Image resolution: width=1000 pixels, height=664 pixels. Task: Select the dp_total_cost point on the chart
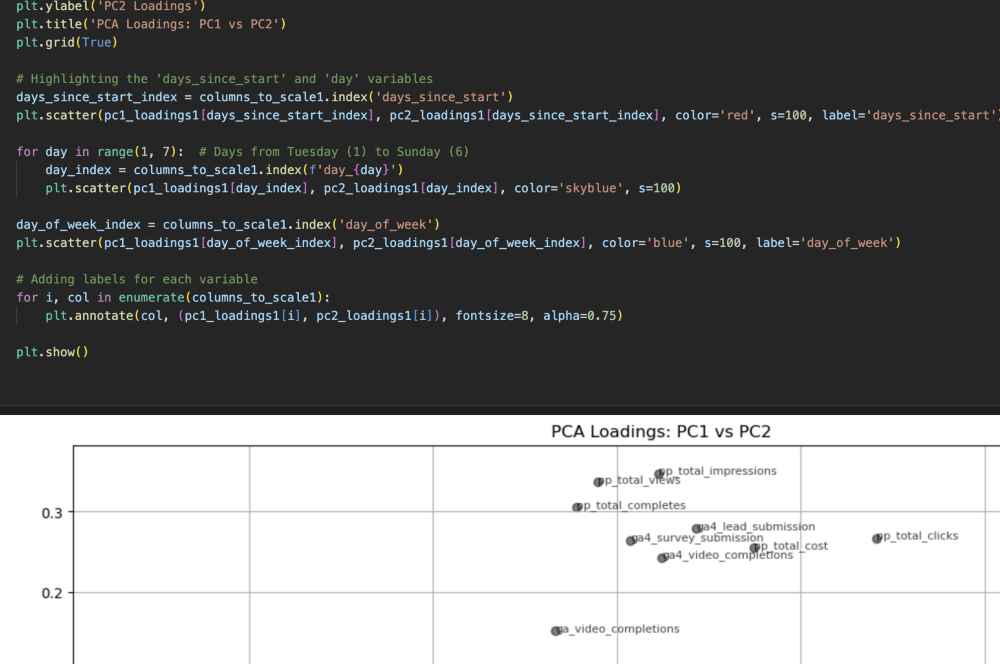[x=757, y=547]
